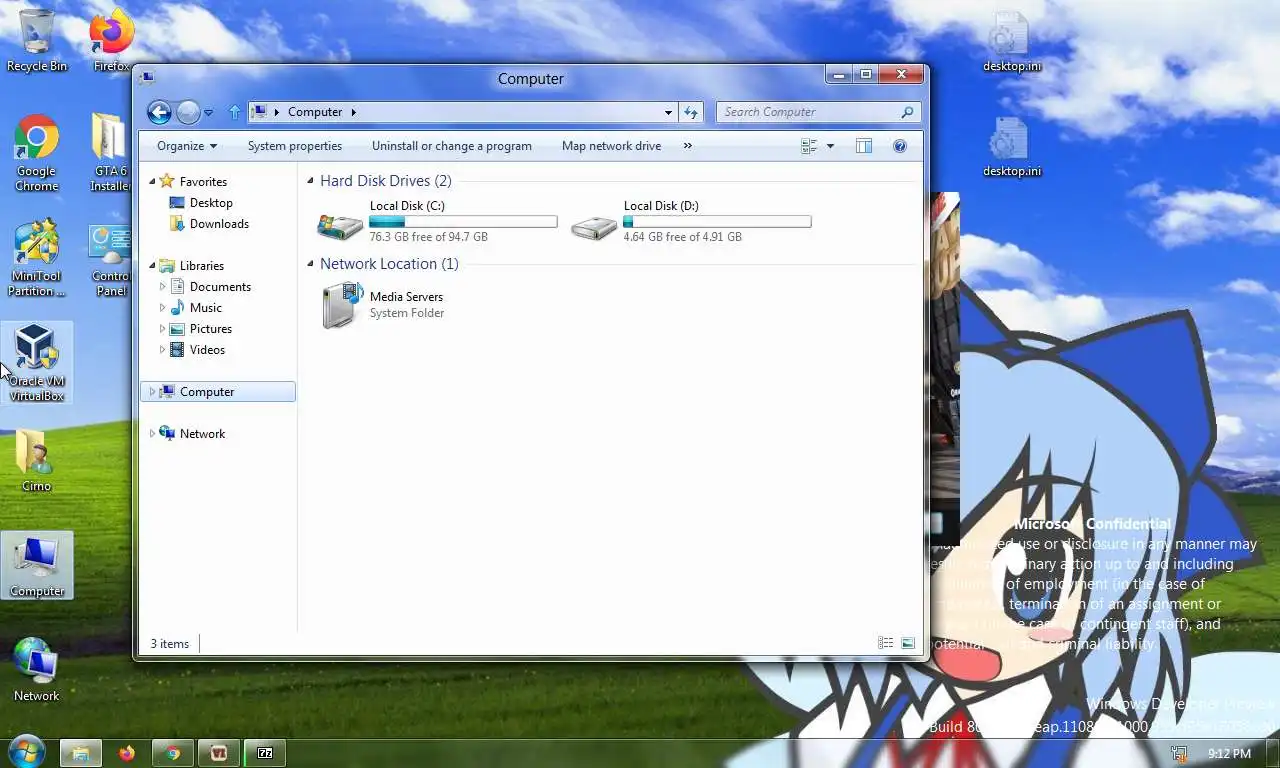Collapse the Favorites tree section
1280x768 pixels.
153,181
